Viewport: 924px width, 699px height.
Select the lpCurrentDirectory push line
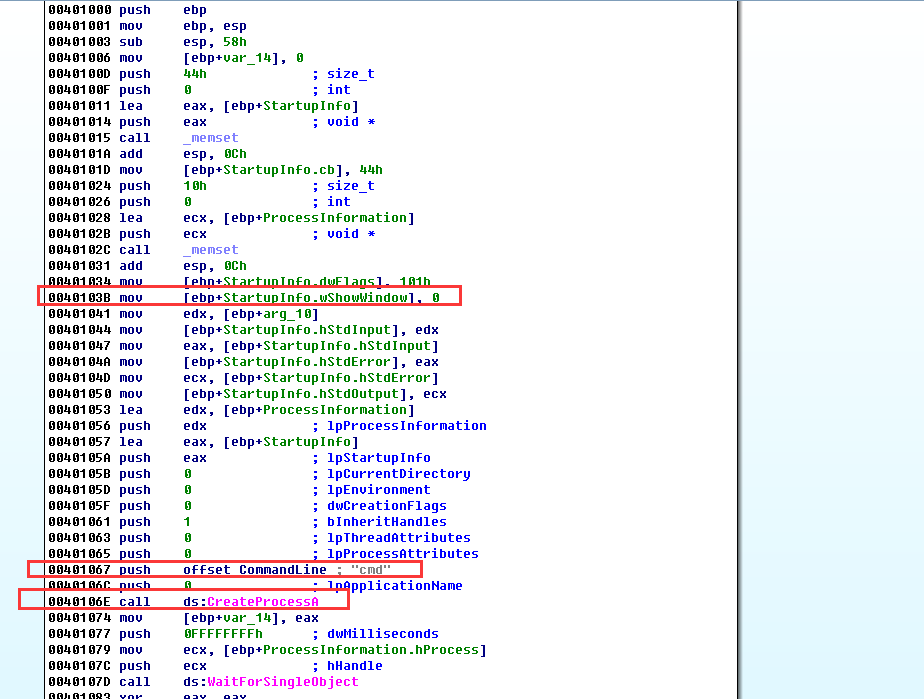pyautogui.click(x=259, y=473)
